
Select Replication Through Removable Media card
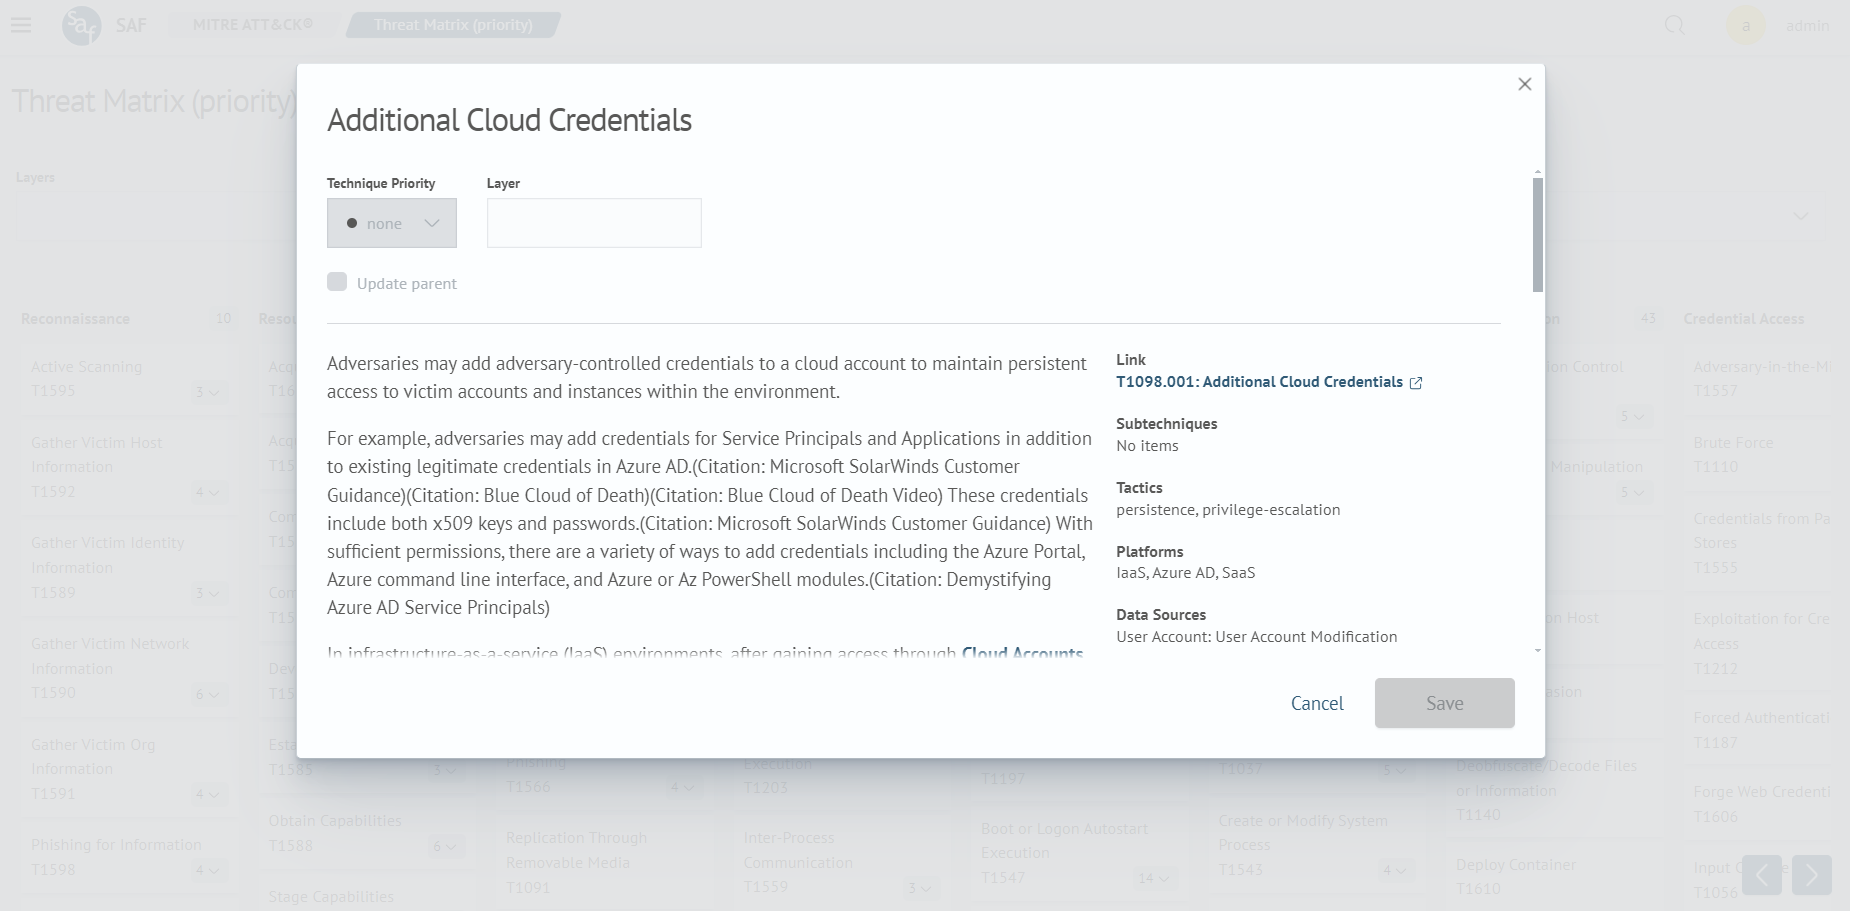[605, 862]
